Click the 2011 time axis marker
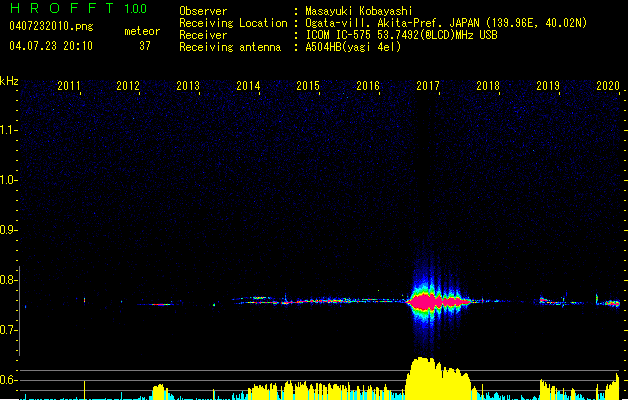The width and height of the screenshot is (629, 400). (x=69, y=85)
